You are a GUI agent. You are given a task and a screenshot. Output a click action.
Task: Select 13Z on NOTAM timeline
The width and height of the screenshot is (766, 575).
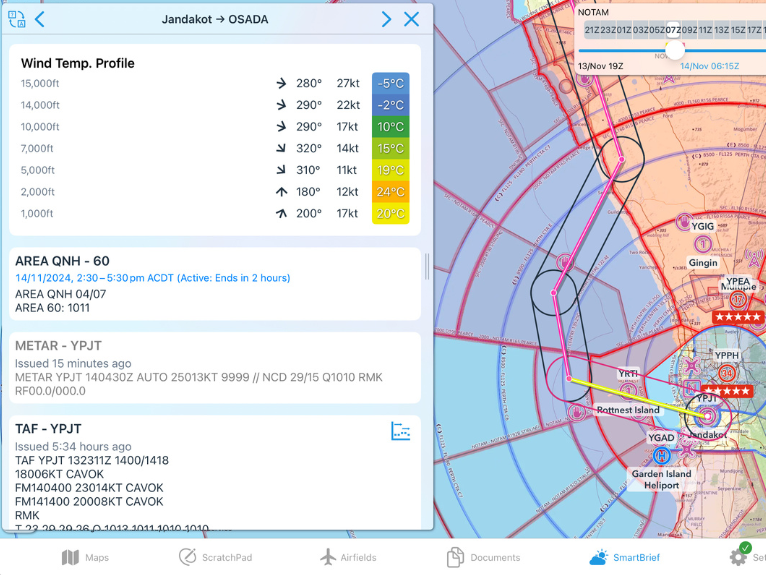pyautogui.click(x=721, y=30)
